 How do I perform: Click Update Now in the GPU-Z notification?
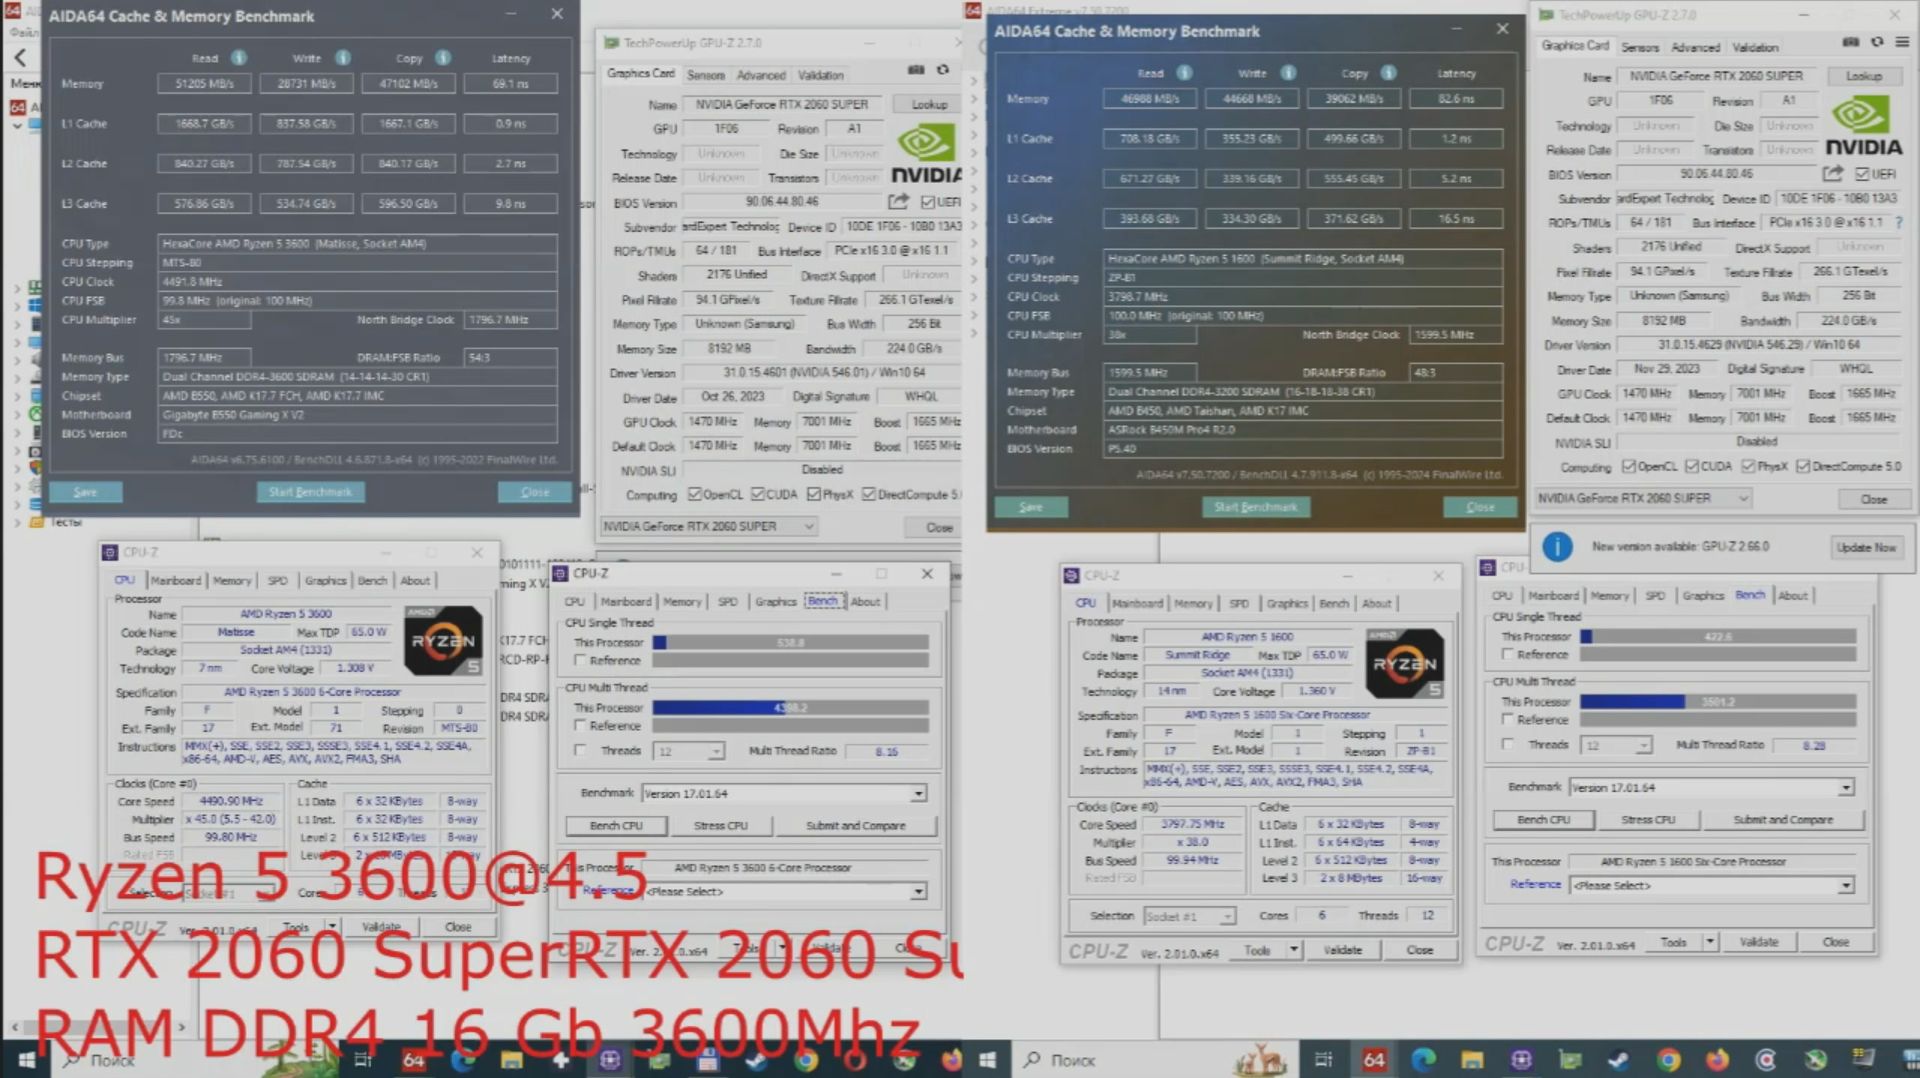point(1866,548)
